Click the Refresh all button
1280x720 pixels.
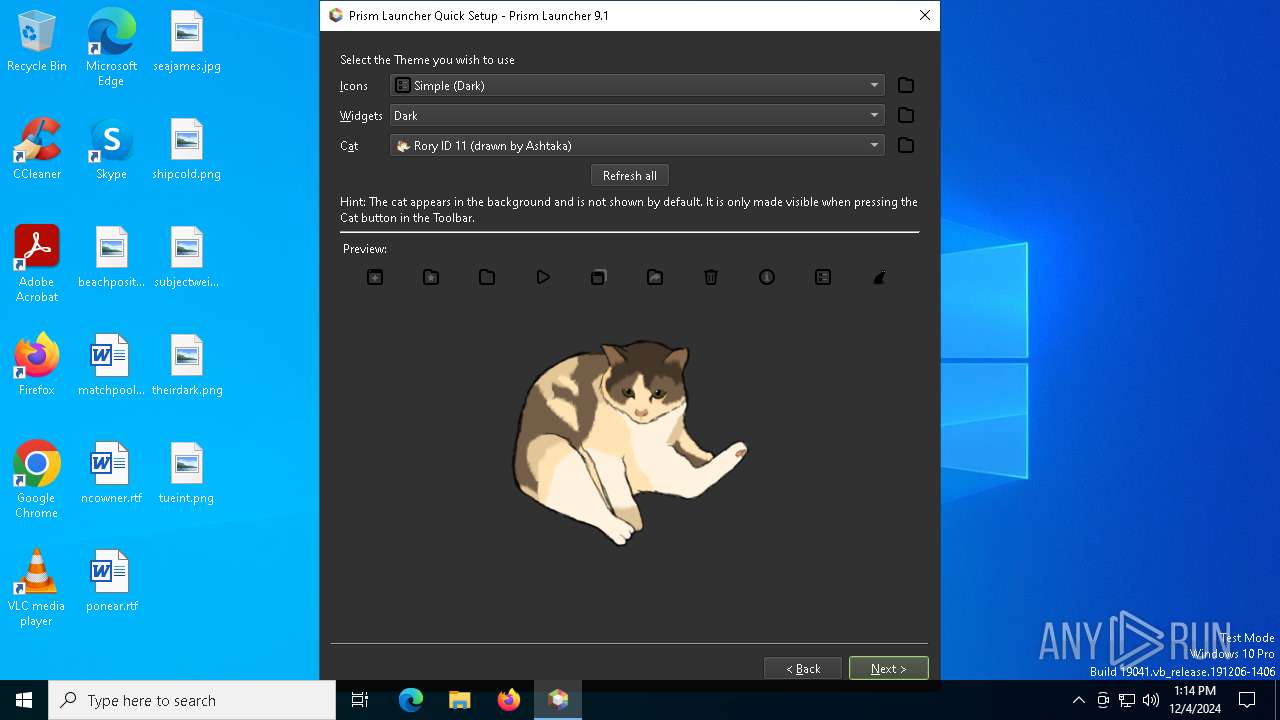[630, 175]
